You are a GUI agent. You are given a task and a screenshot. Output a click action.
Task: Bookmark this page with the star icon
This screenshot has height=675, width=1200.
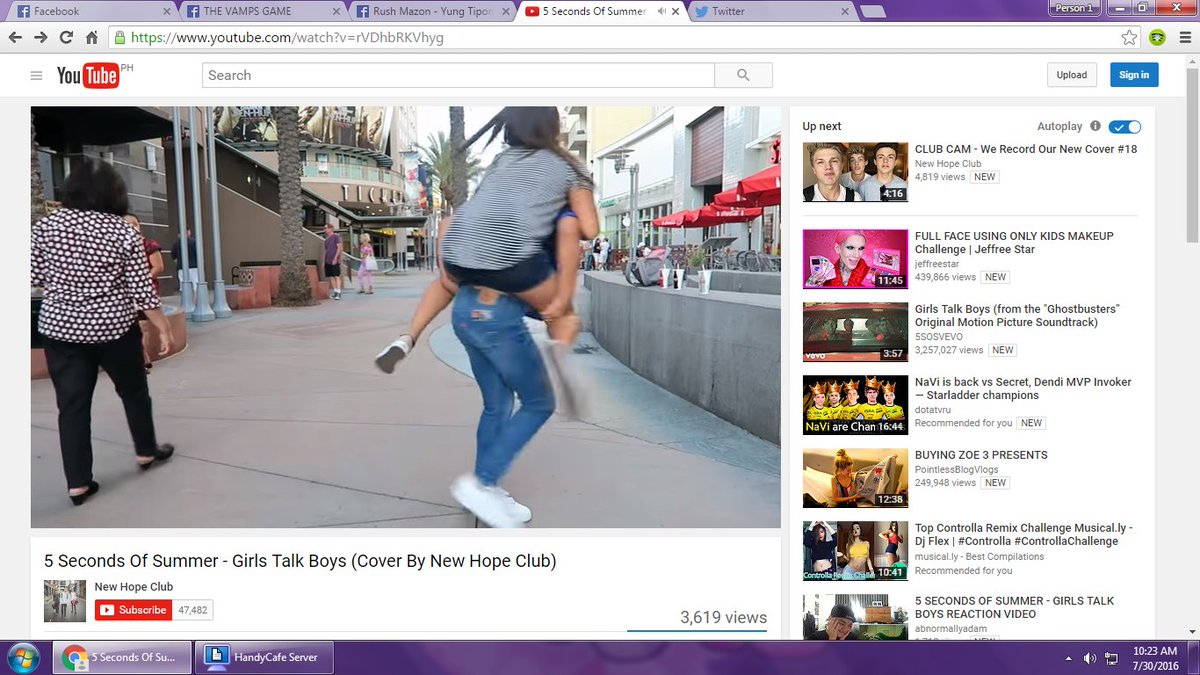(1129, 38)
